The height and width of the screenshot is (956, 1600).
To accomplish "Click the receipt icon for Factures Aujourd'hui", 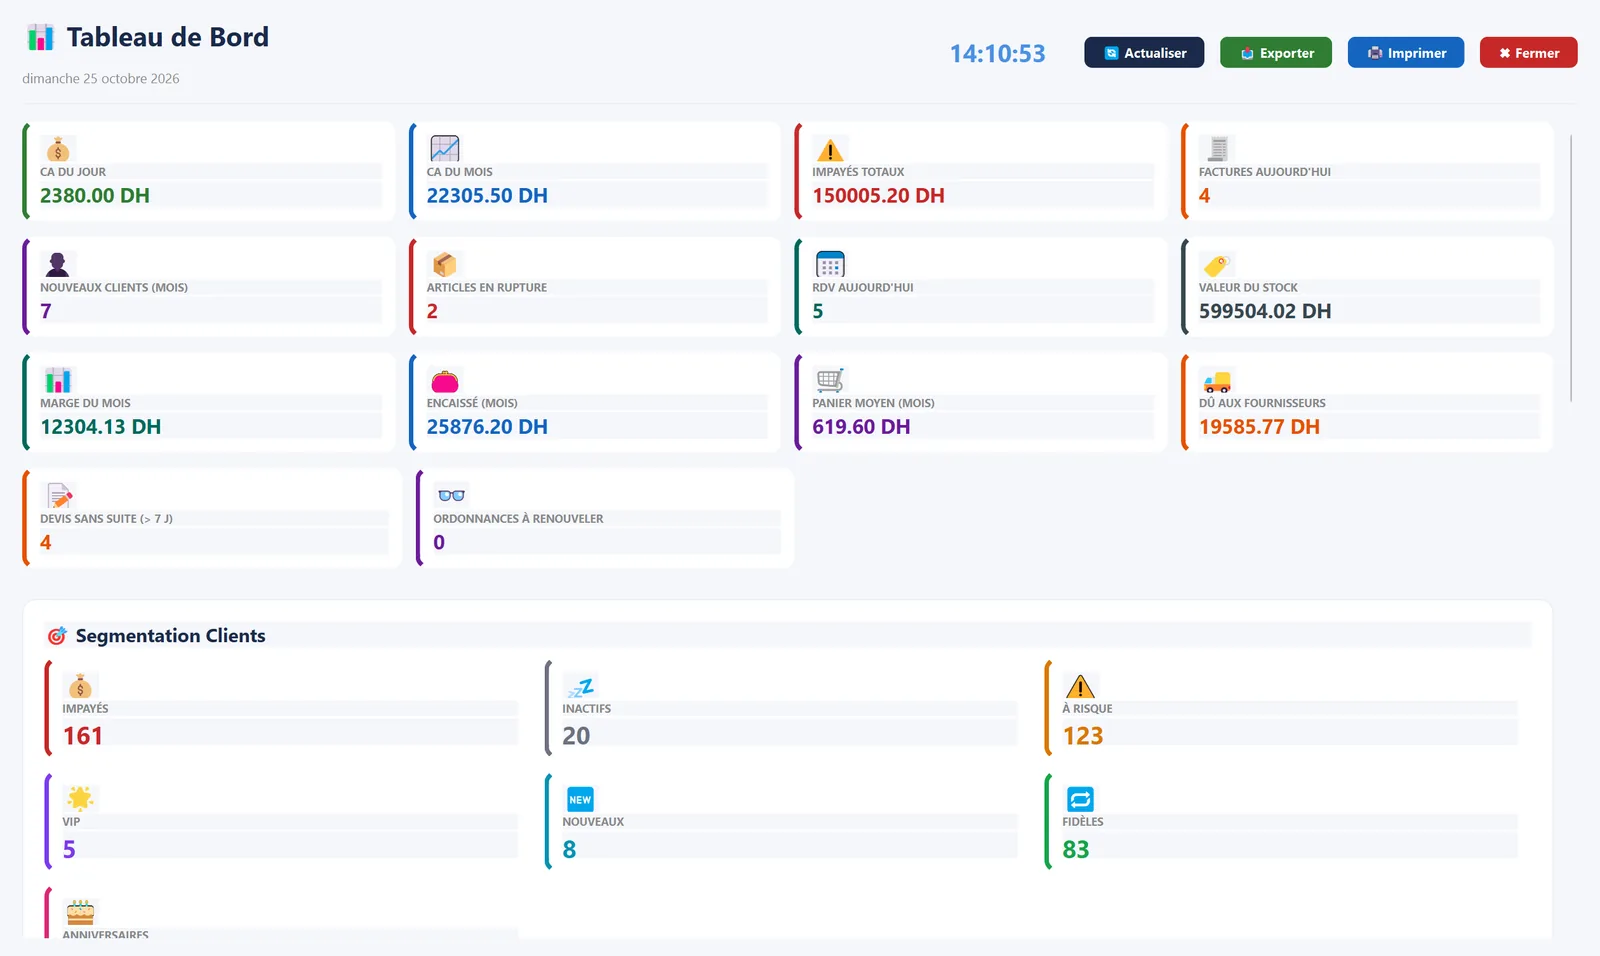I will [1217, 149].
